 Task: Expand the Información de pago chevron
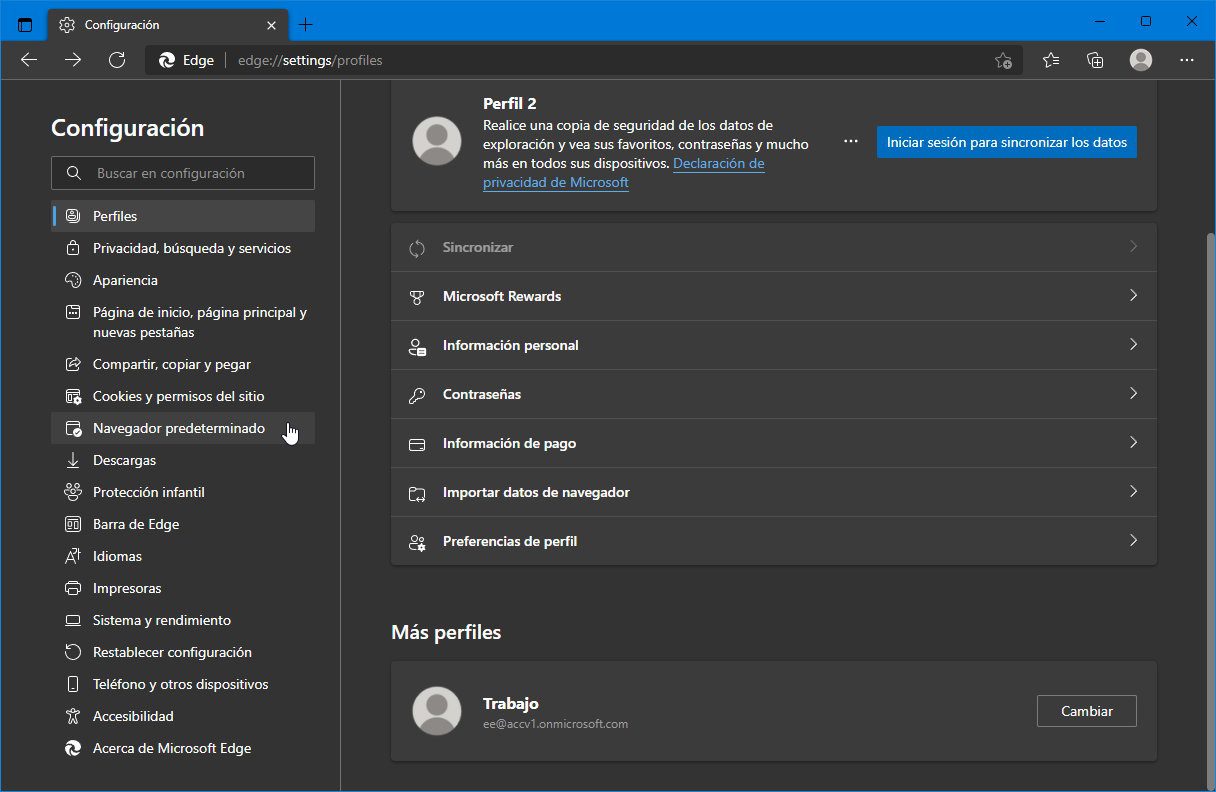pyautogui.click(x=1133, y=442)
